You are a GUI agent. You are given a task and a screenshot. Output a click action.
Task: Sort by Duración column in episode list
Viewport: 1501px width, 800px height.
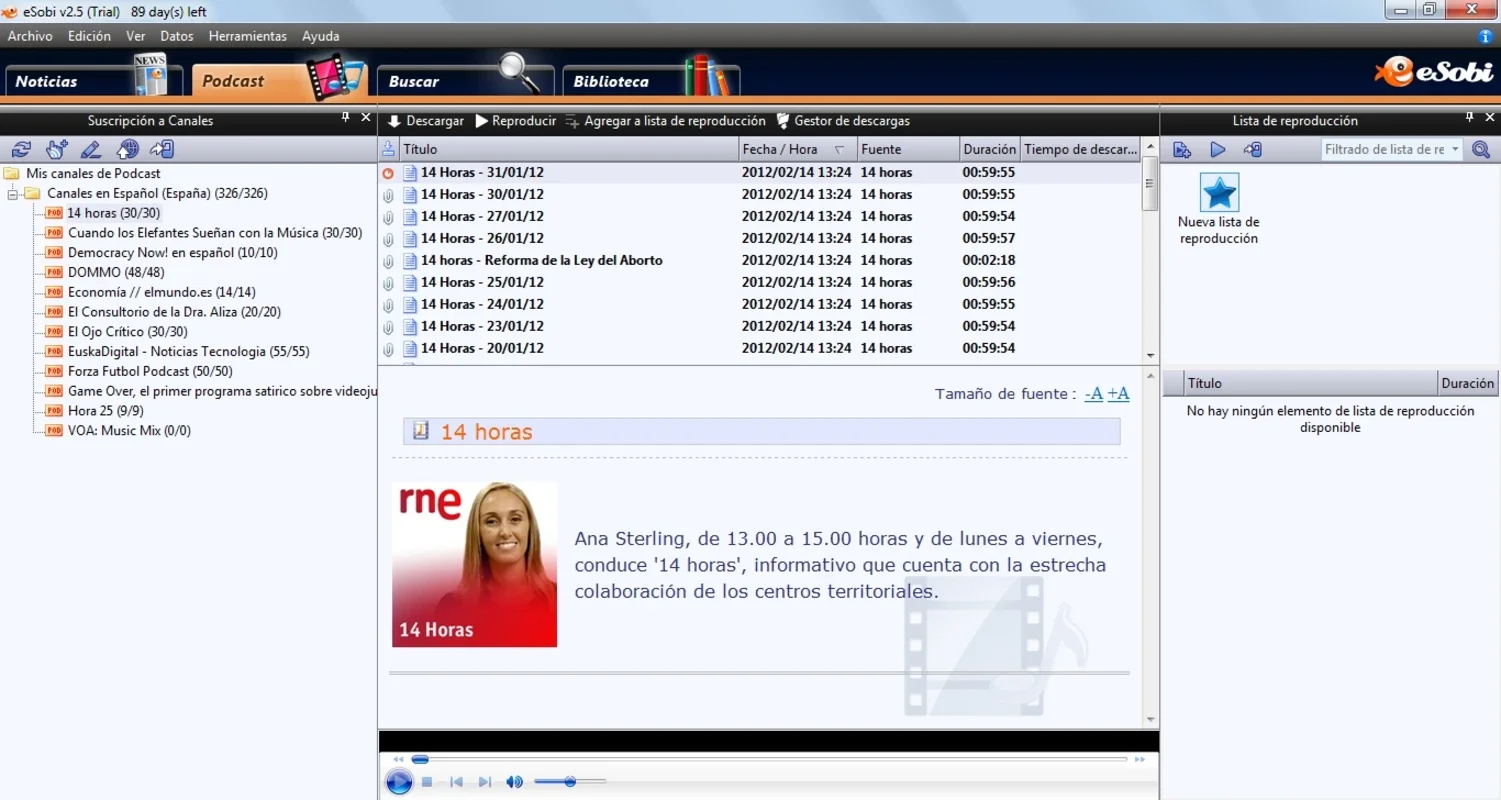989,149
